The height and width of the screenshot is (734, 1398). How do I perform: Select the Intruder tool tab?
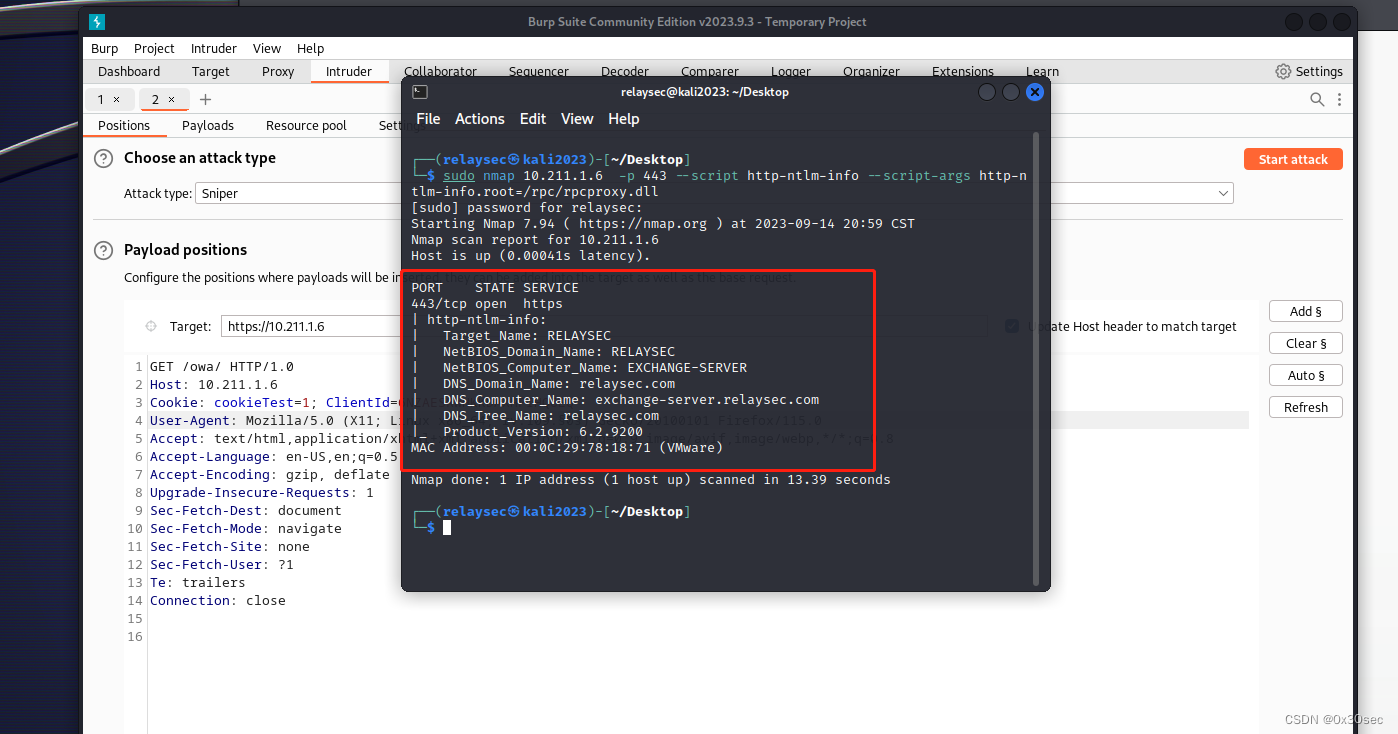click(x=349, y=71)
